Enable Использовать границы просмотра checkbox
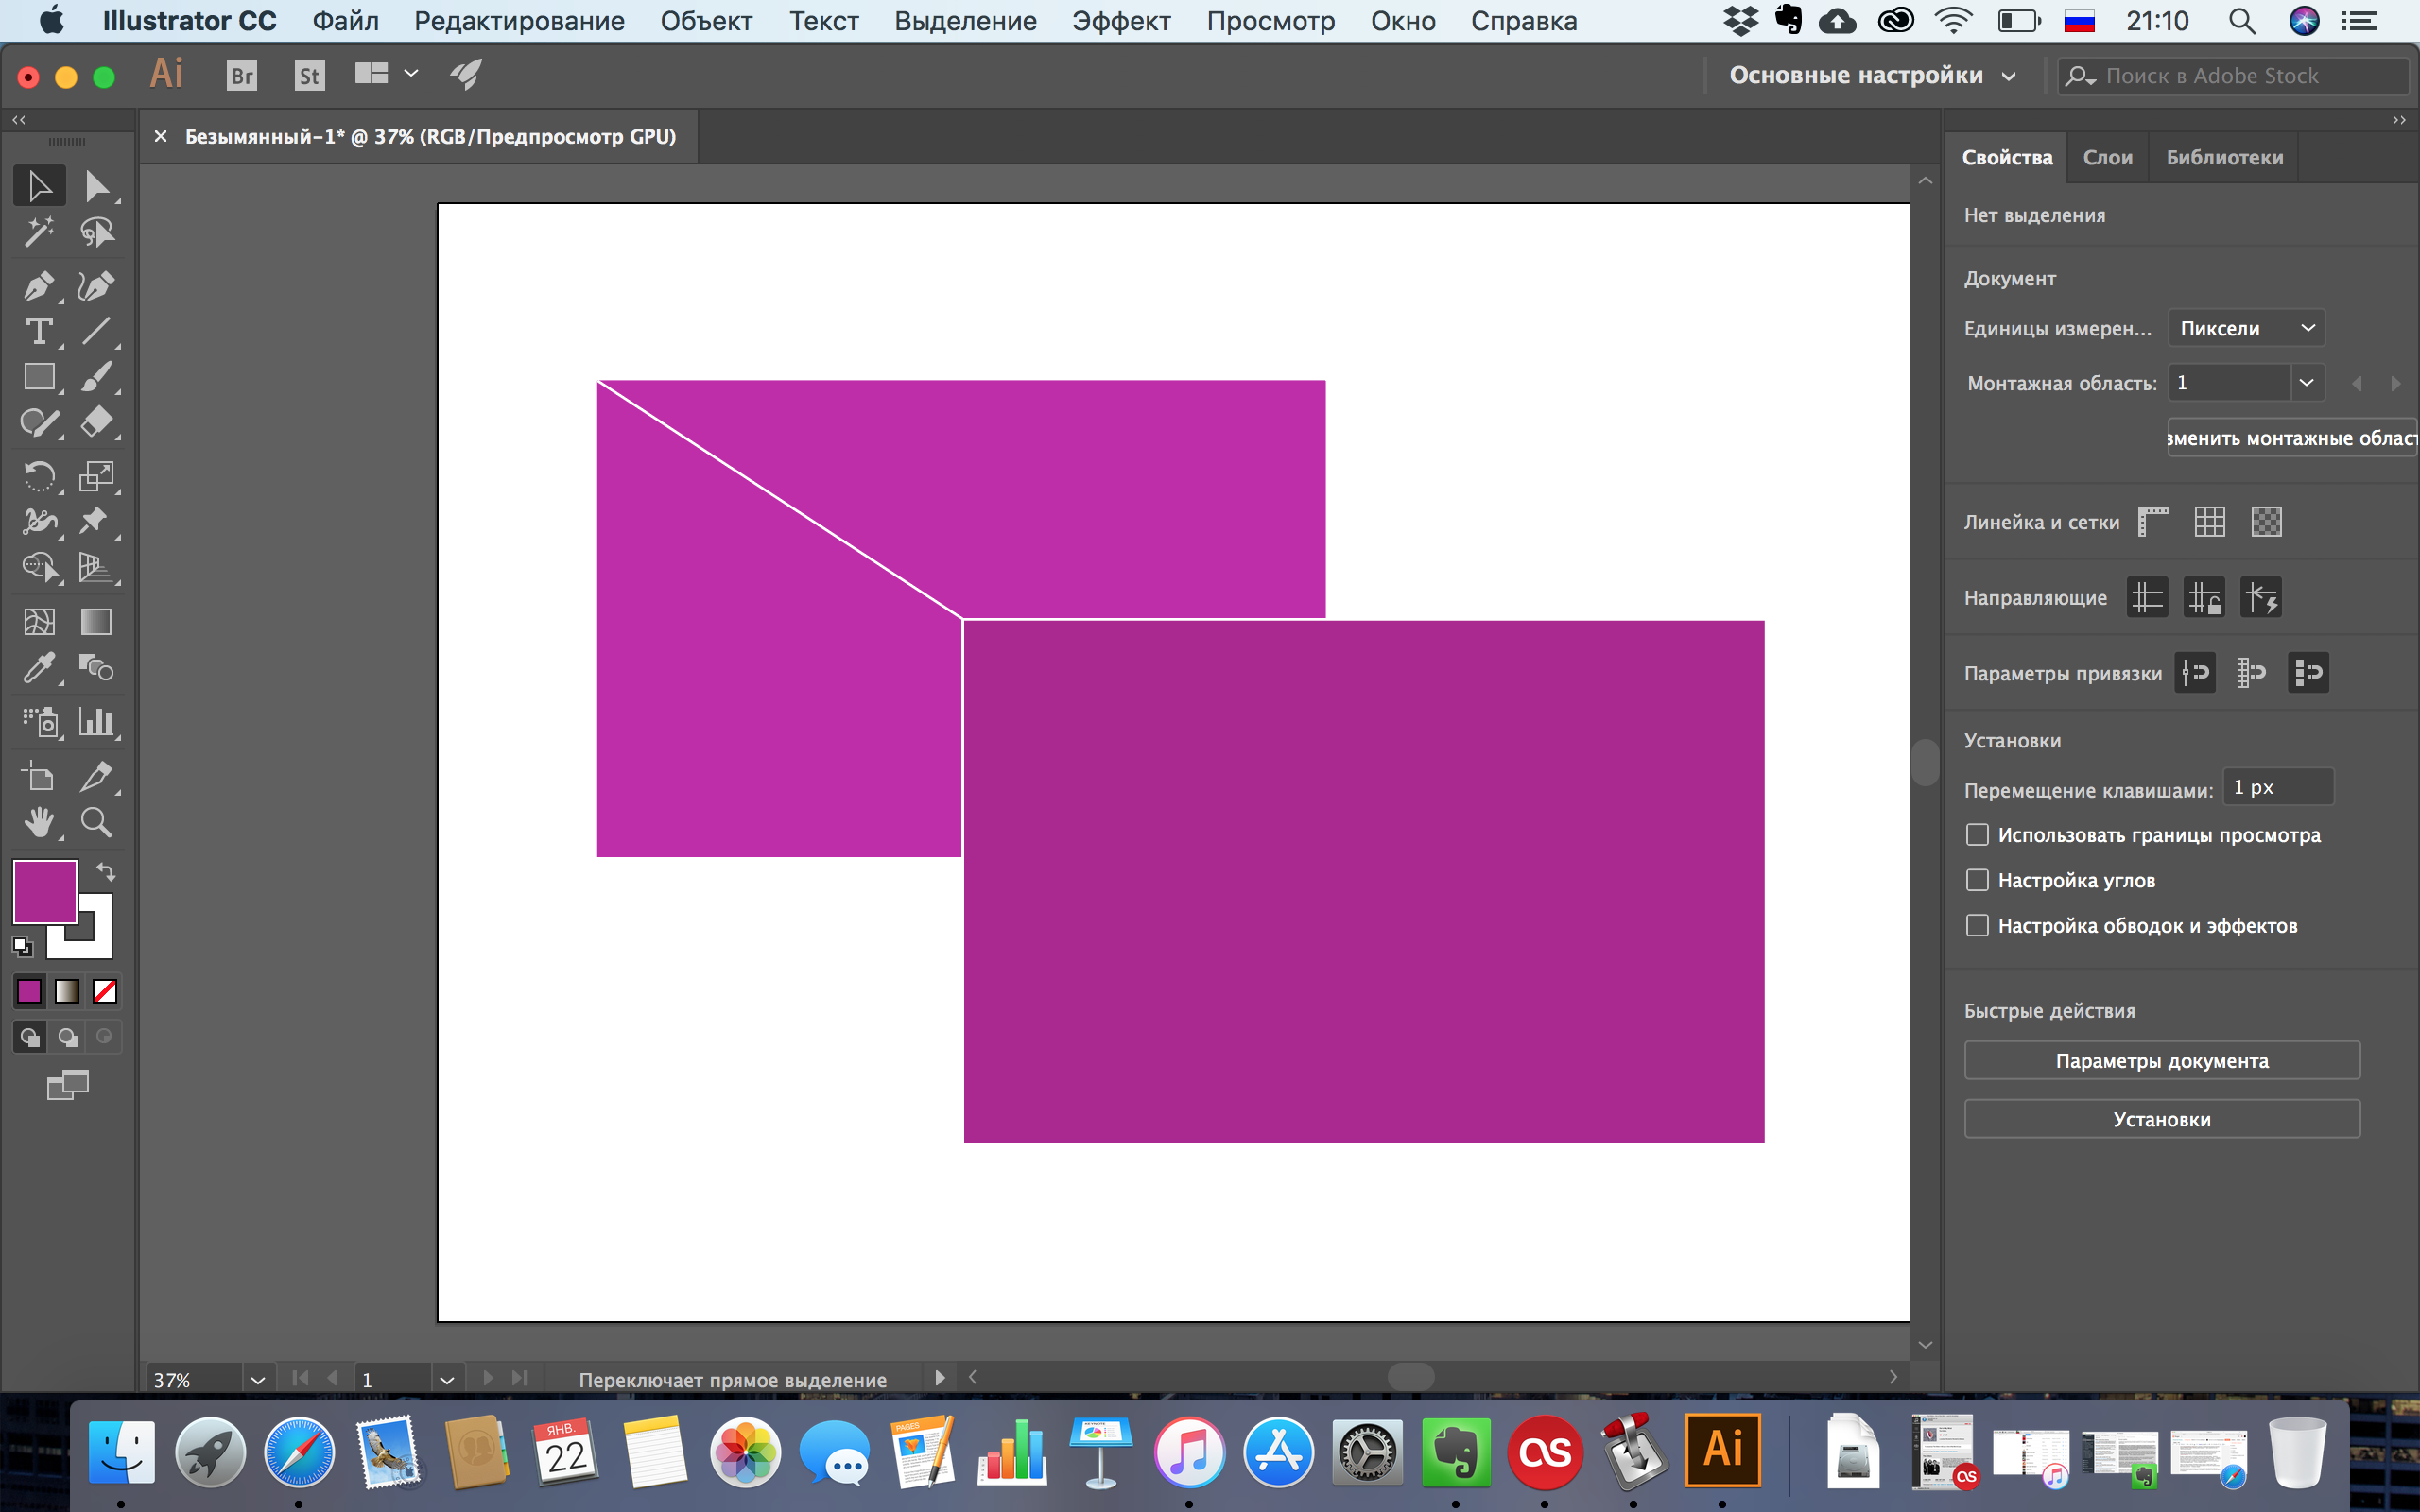This screenshot has height=1512, width=2420. (1978, 834)
